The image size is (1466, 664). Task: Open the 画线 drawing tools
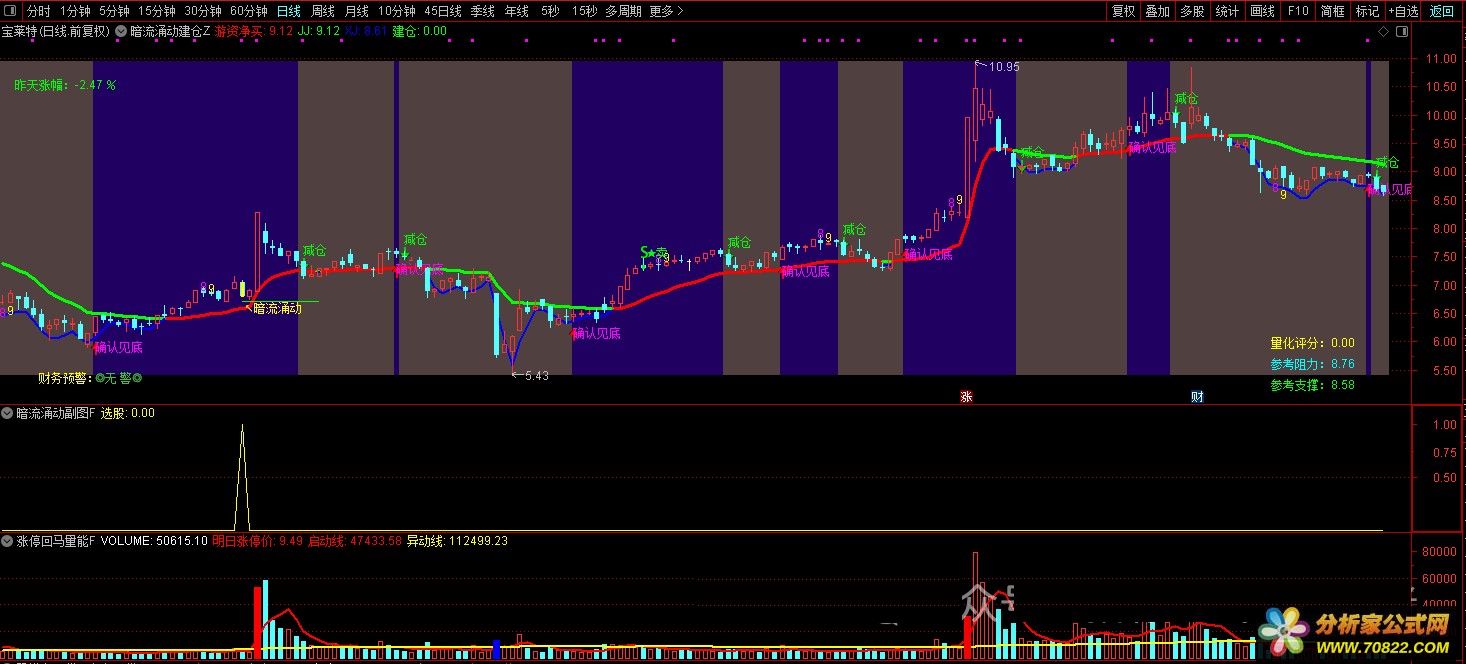click(1263, 12)
